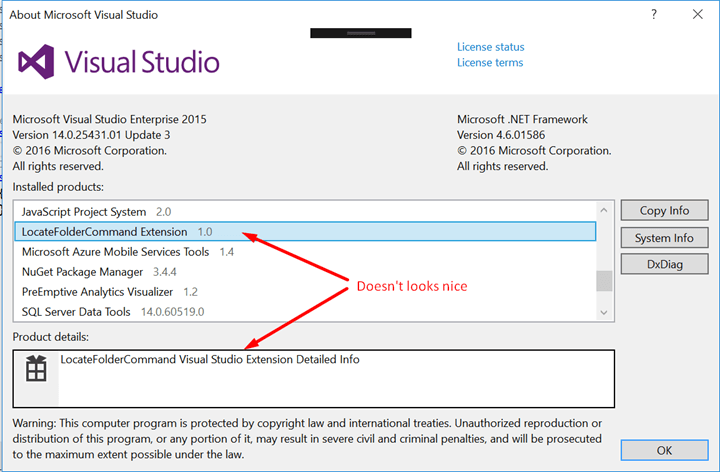
Task: Open the License terms link
Action: 490,62
